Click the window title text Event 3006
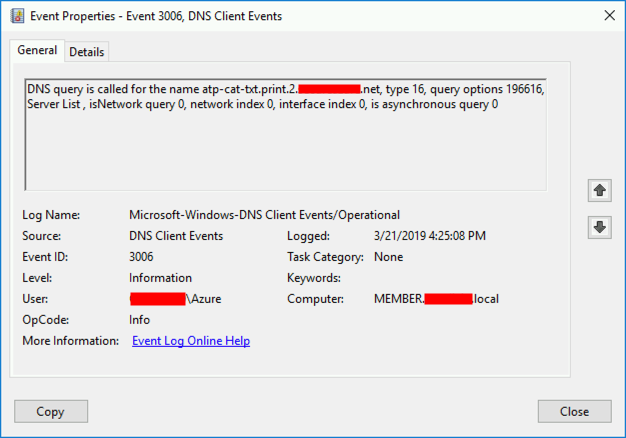The width and height of the screenshot is (626, 438). pos(155,16)
